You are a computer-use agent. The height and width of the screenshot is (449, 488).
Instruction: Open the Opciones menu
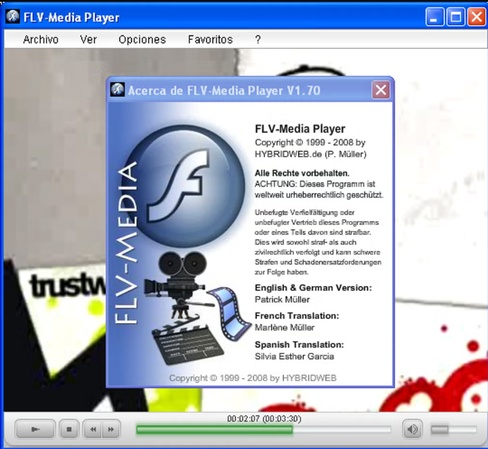(142, 40)
